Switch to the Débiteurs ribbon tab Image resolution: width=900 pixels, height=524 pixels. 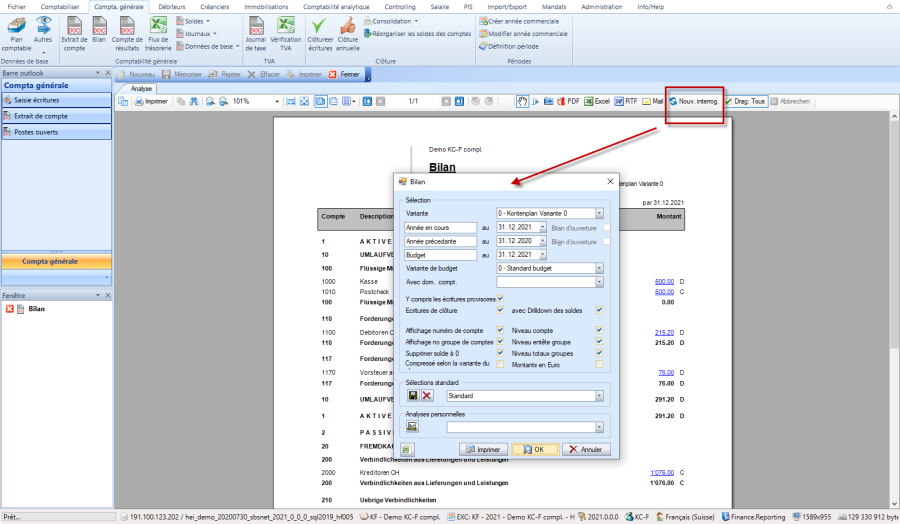171,6
